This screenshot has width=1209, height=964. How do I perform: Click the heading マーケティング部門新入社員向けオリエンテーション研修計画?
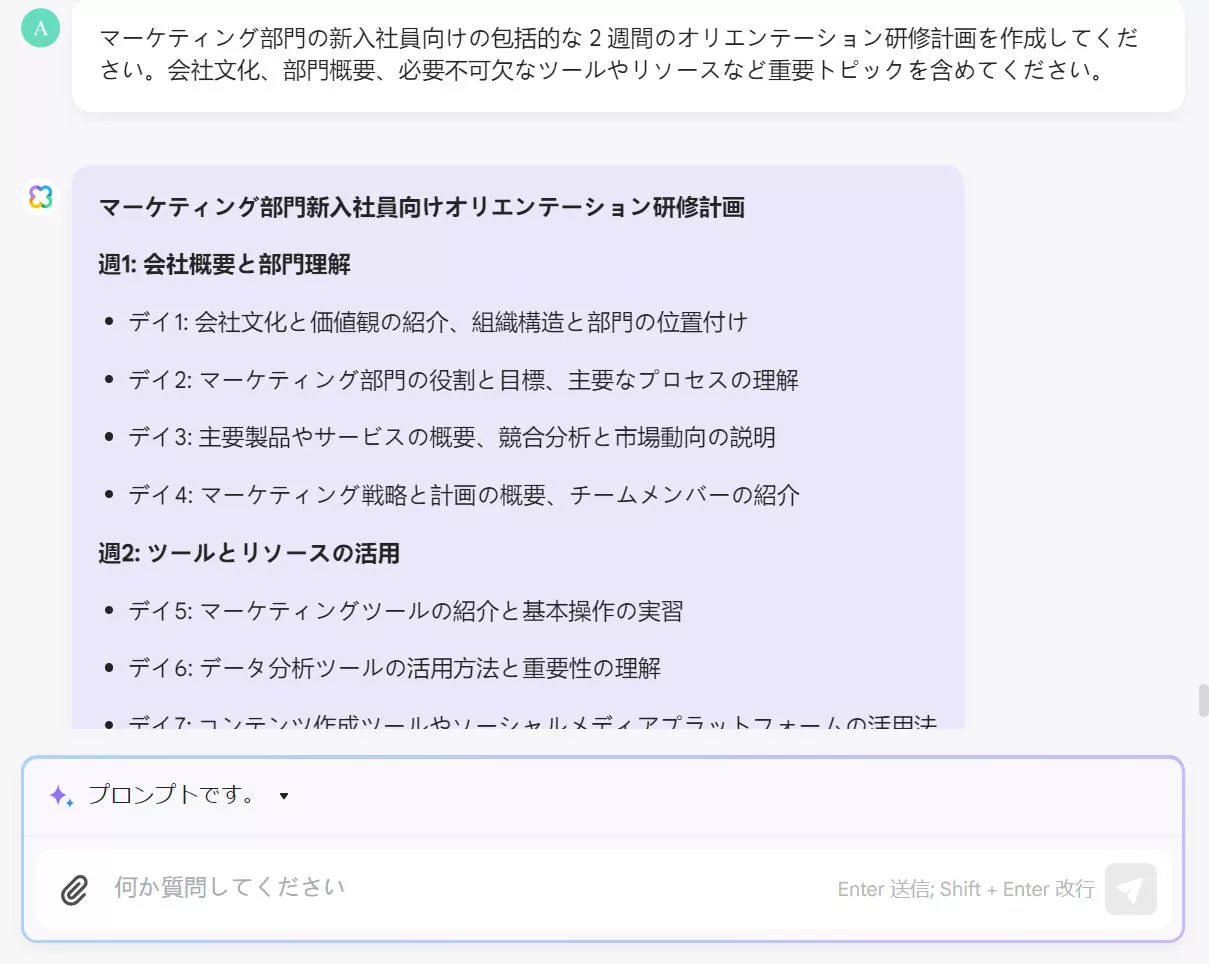coord(422,208)
